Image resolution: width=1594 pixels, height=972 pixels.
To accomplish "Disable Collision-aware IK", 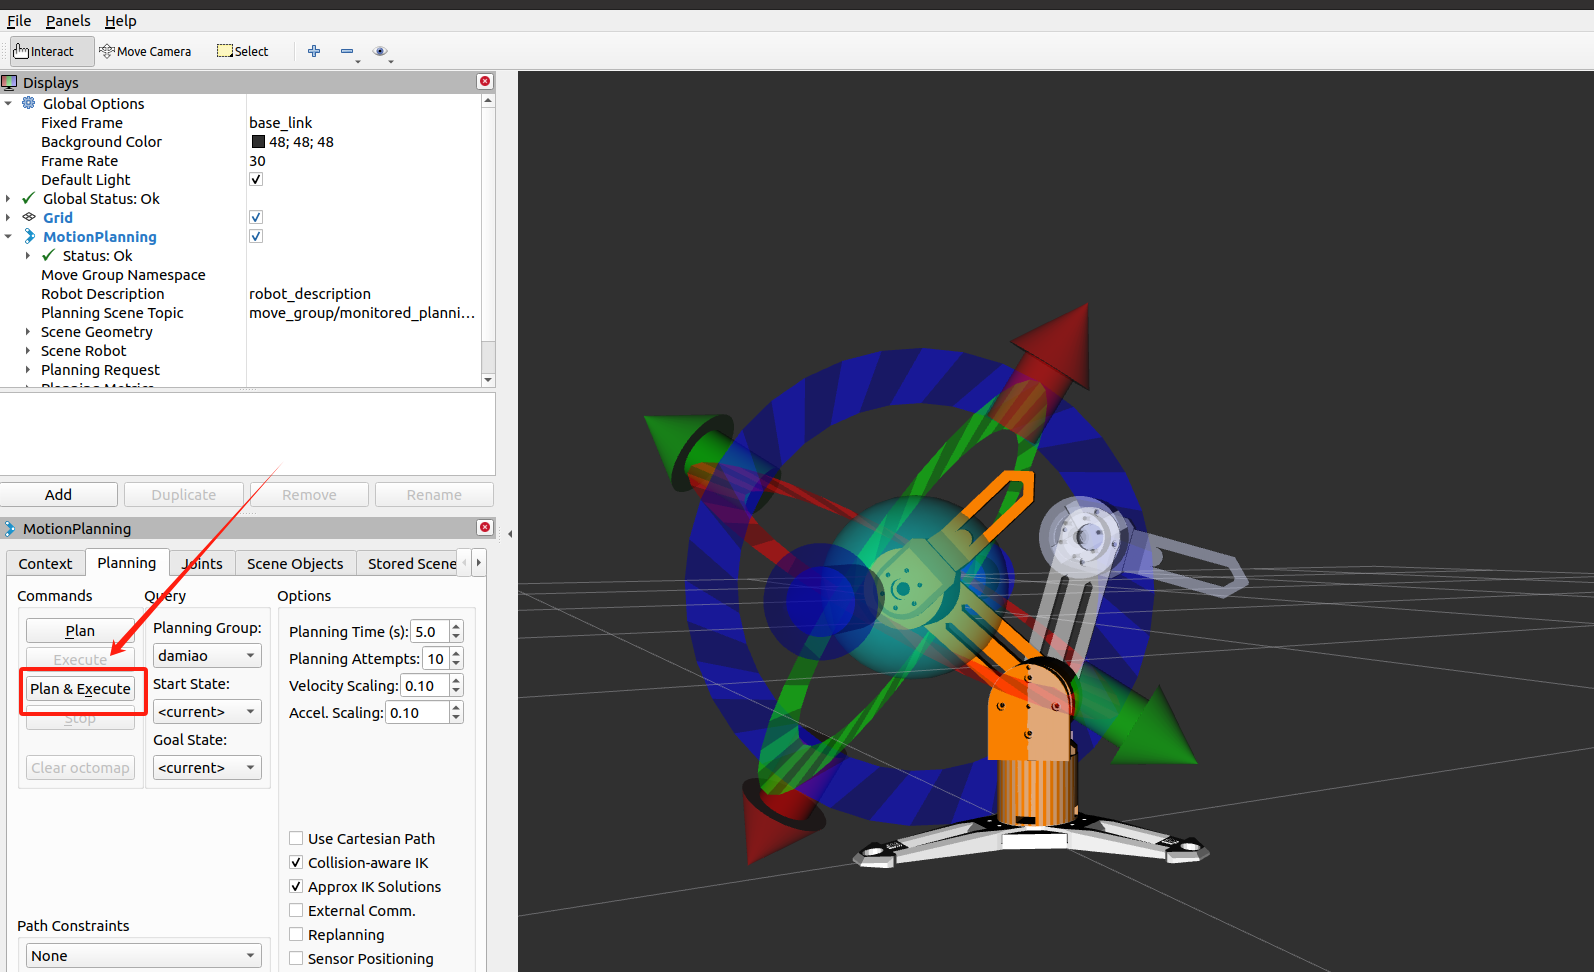I will click(296, 862).
